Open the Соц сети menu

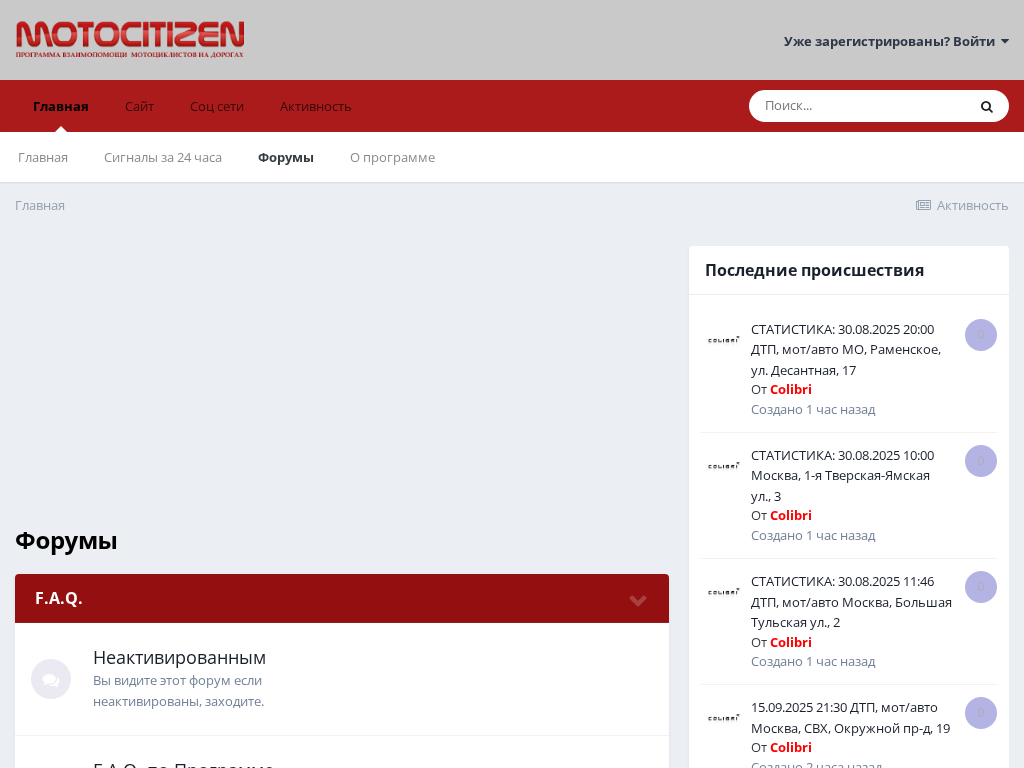point(217,106)
